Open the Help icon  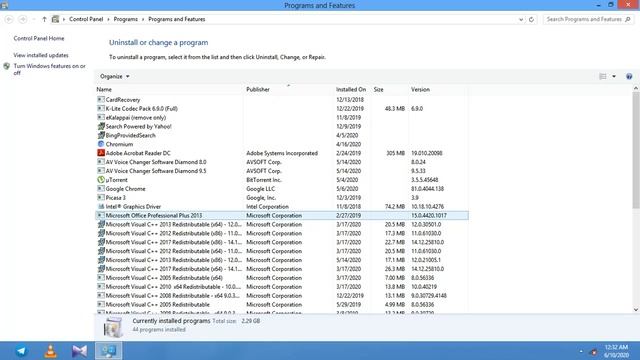click(629, 76)
